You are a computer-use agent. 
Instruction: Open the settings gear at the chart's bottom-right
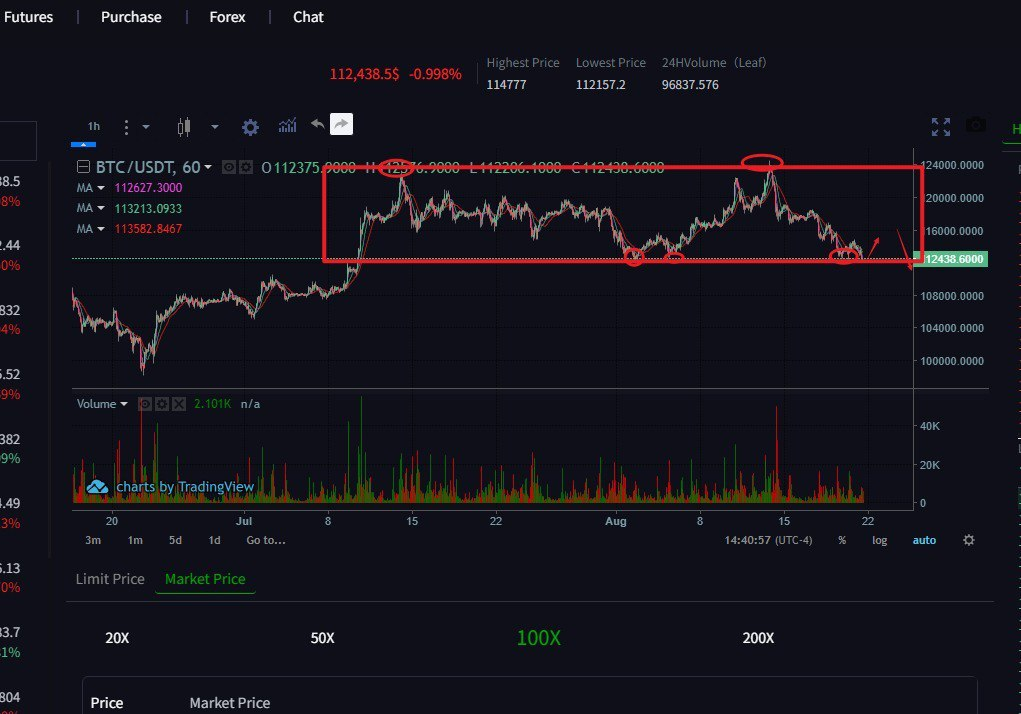[968, 540]
